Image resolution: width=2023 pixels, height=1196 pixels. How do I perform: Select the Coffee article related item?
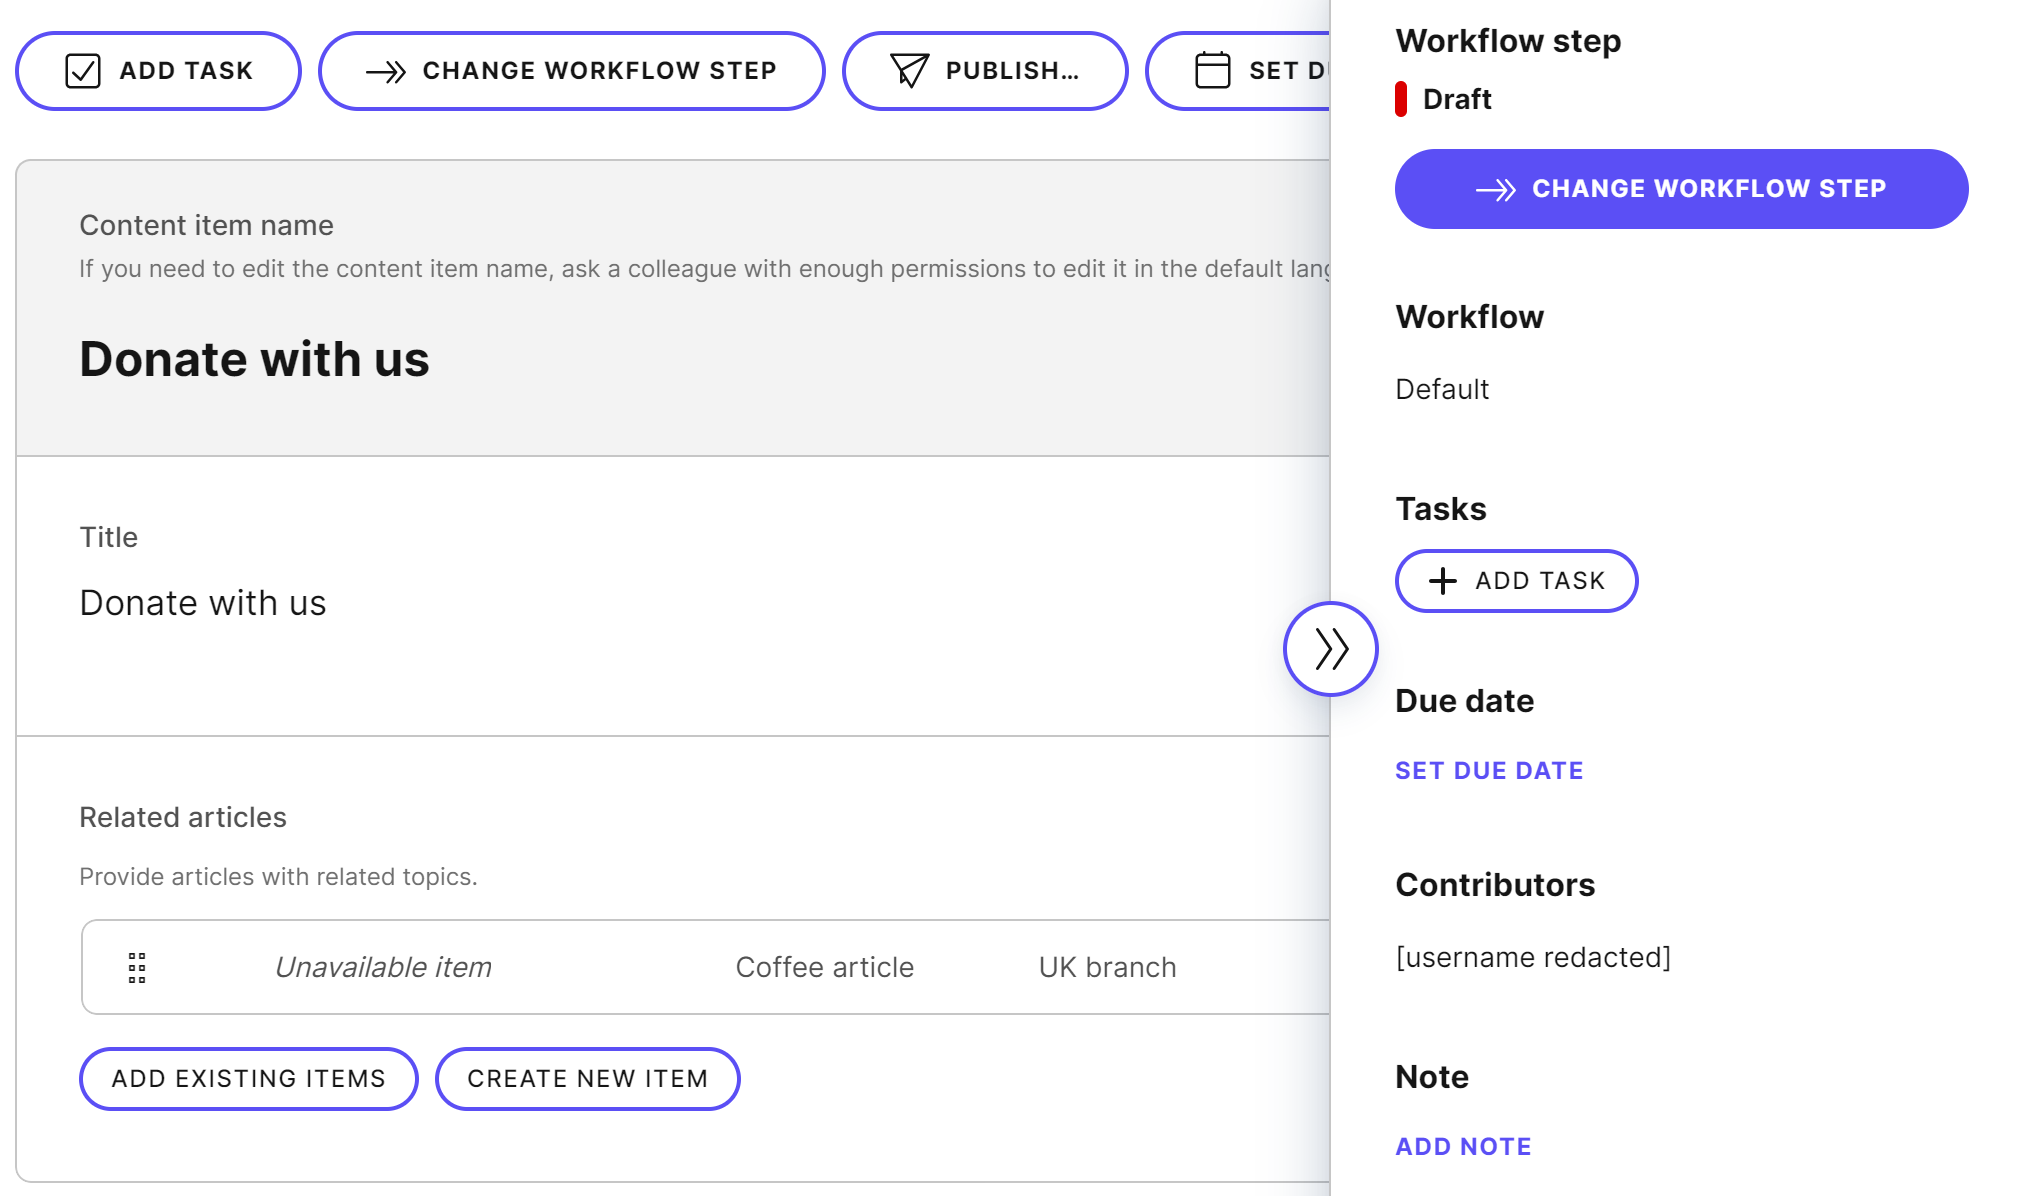[x=824, y=967]
